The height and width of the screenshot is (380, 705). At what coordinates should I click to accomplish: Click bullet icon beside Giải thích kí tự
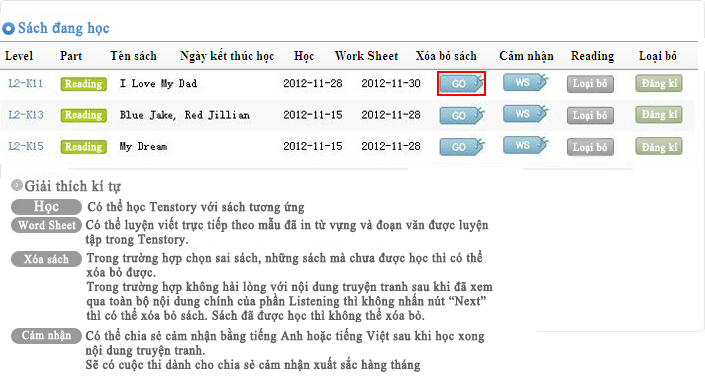(x=17, y=185)
